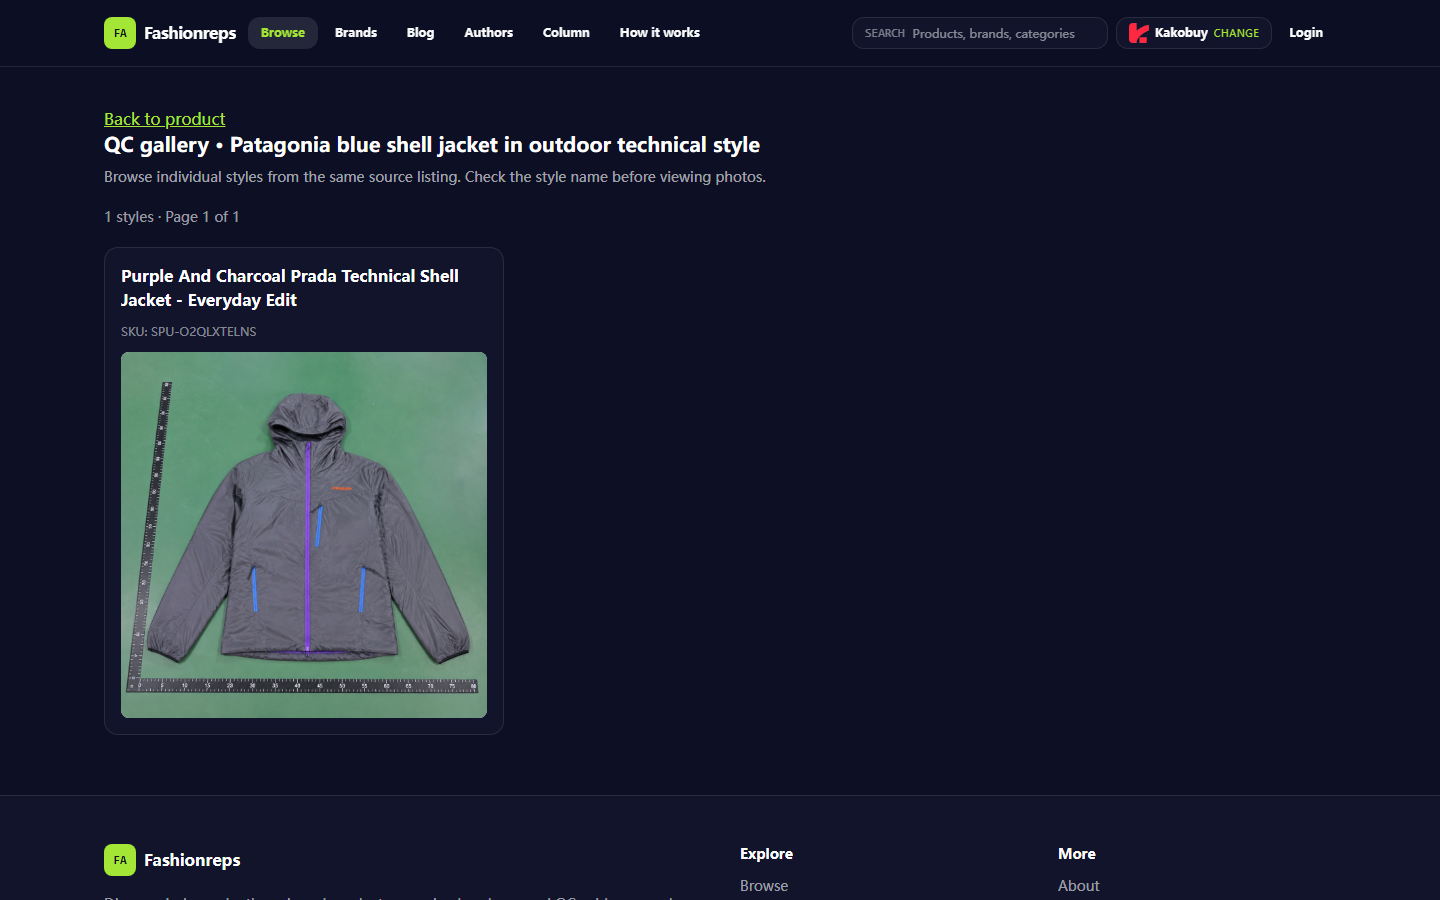
Task: Click the footer Fashionreps brand name
Action: (192, 860)
